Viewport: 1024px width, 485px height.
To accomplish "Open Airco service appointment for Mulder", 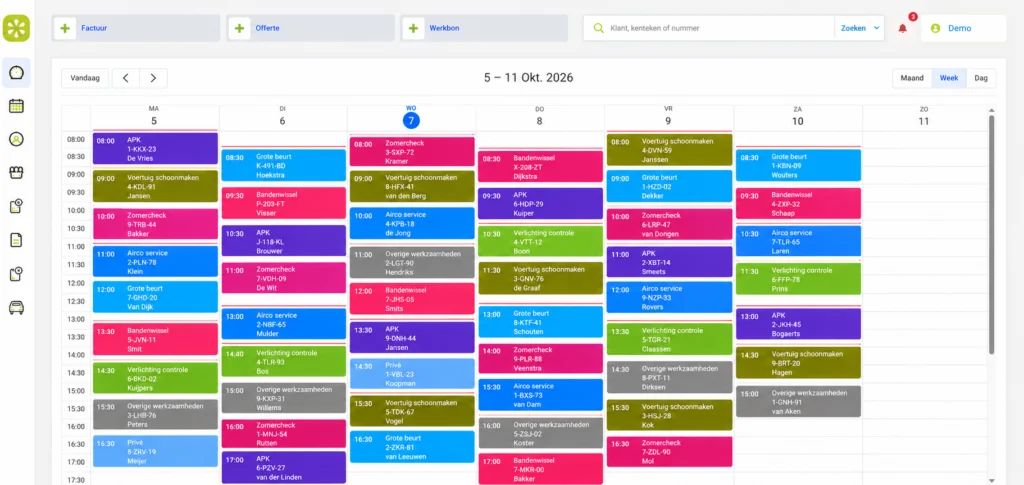I will 284,324.
